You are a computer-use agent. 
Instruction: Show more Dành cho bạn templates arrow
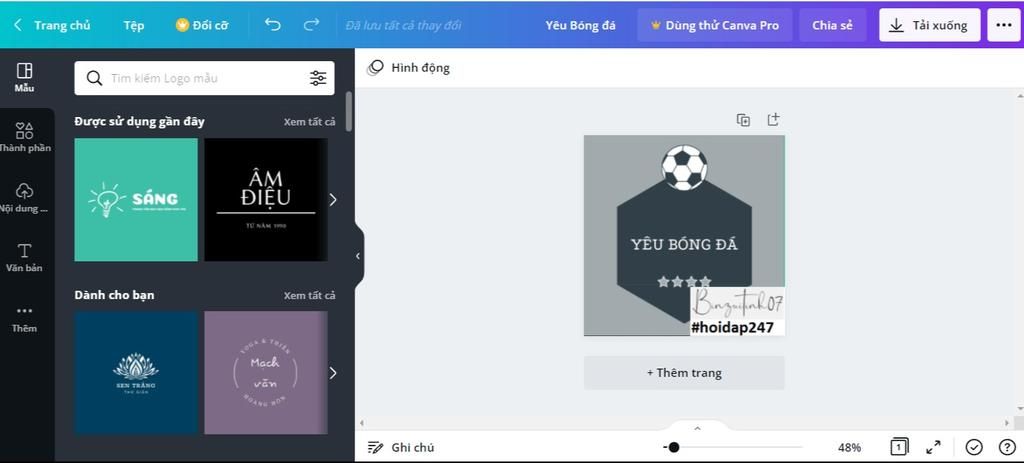coord(332,373)
